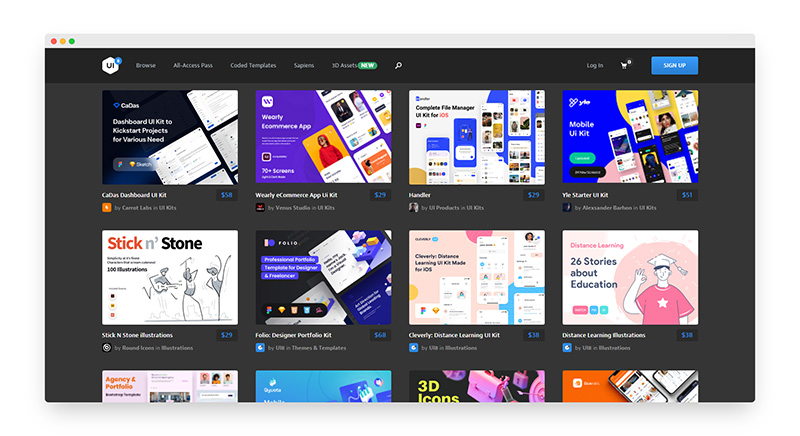Open Handler File Manager thumbnail
Viewport: 800px width, 436px height.
coord(477,137)
